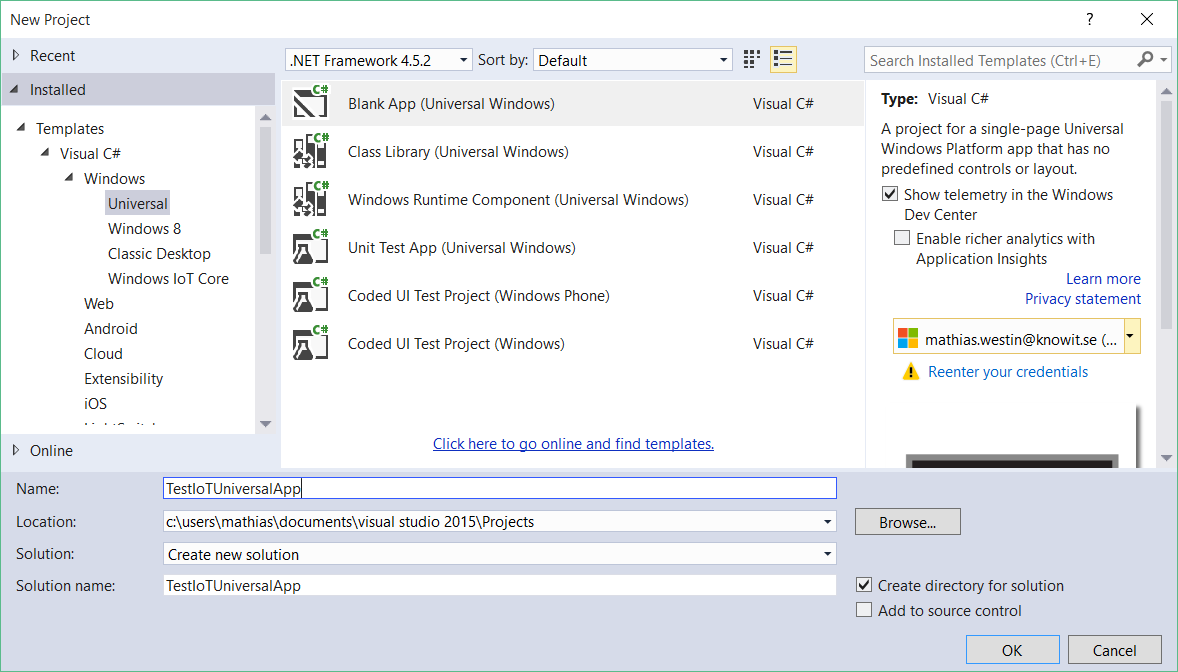Screen dimensions: 1178x672
Task: Close the New Project dialog
Action: click(x=1146, y=20)
